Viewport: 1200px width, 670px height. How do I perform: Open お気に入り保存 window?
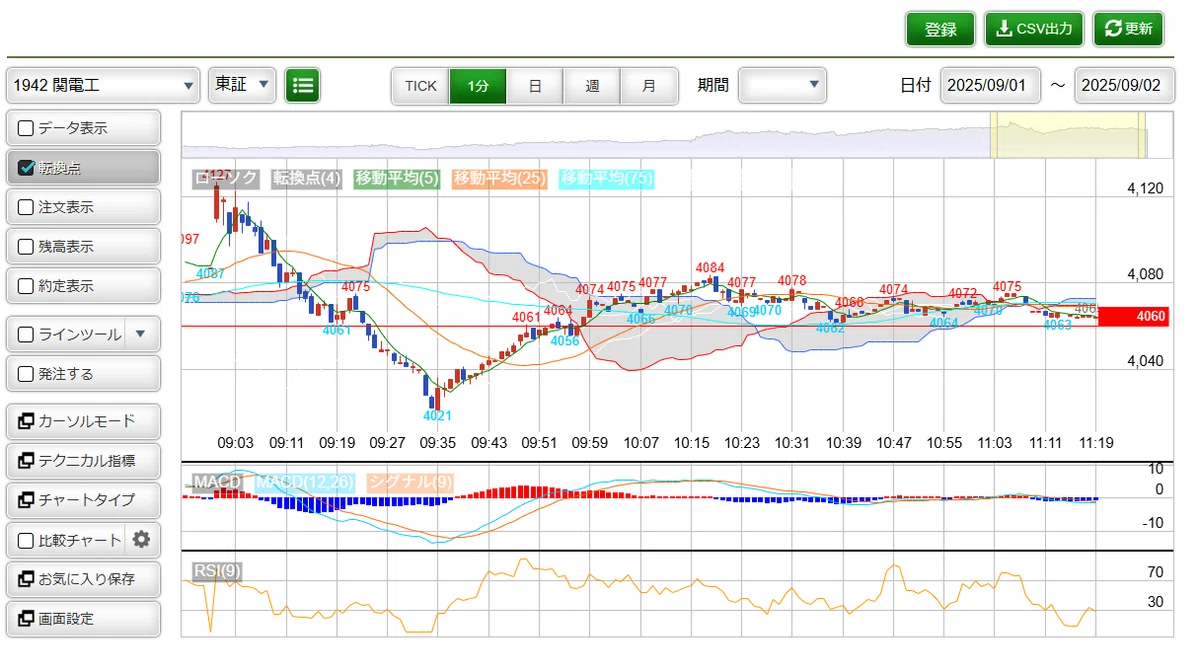coord(83,579)
